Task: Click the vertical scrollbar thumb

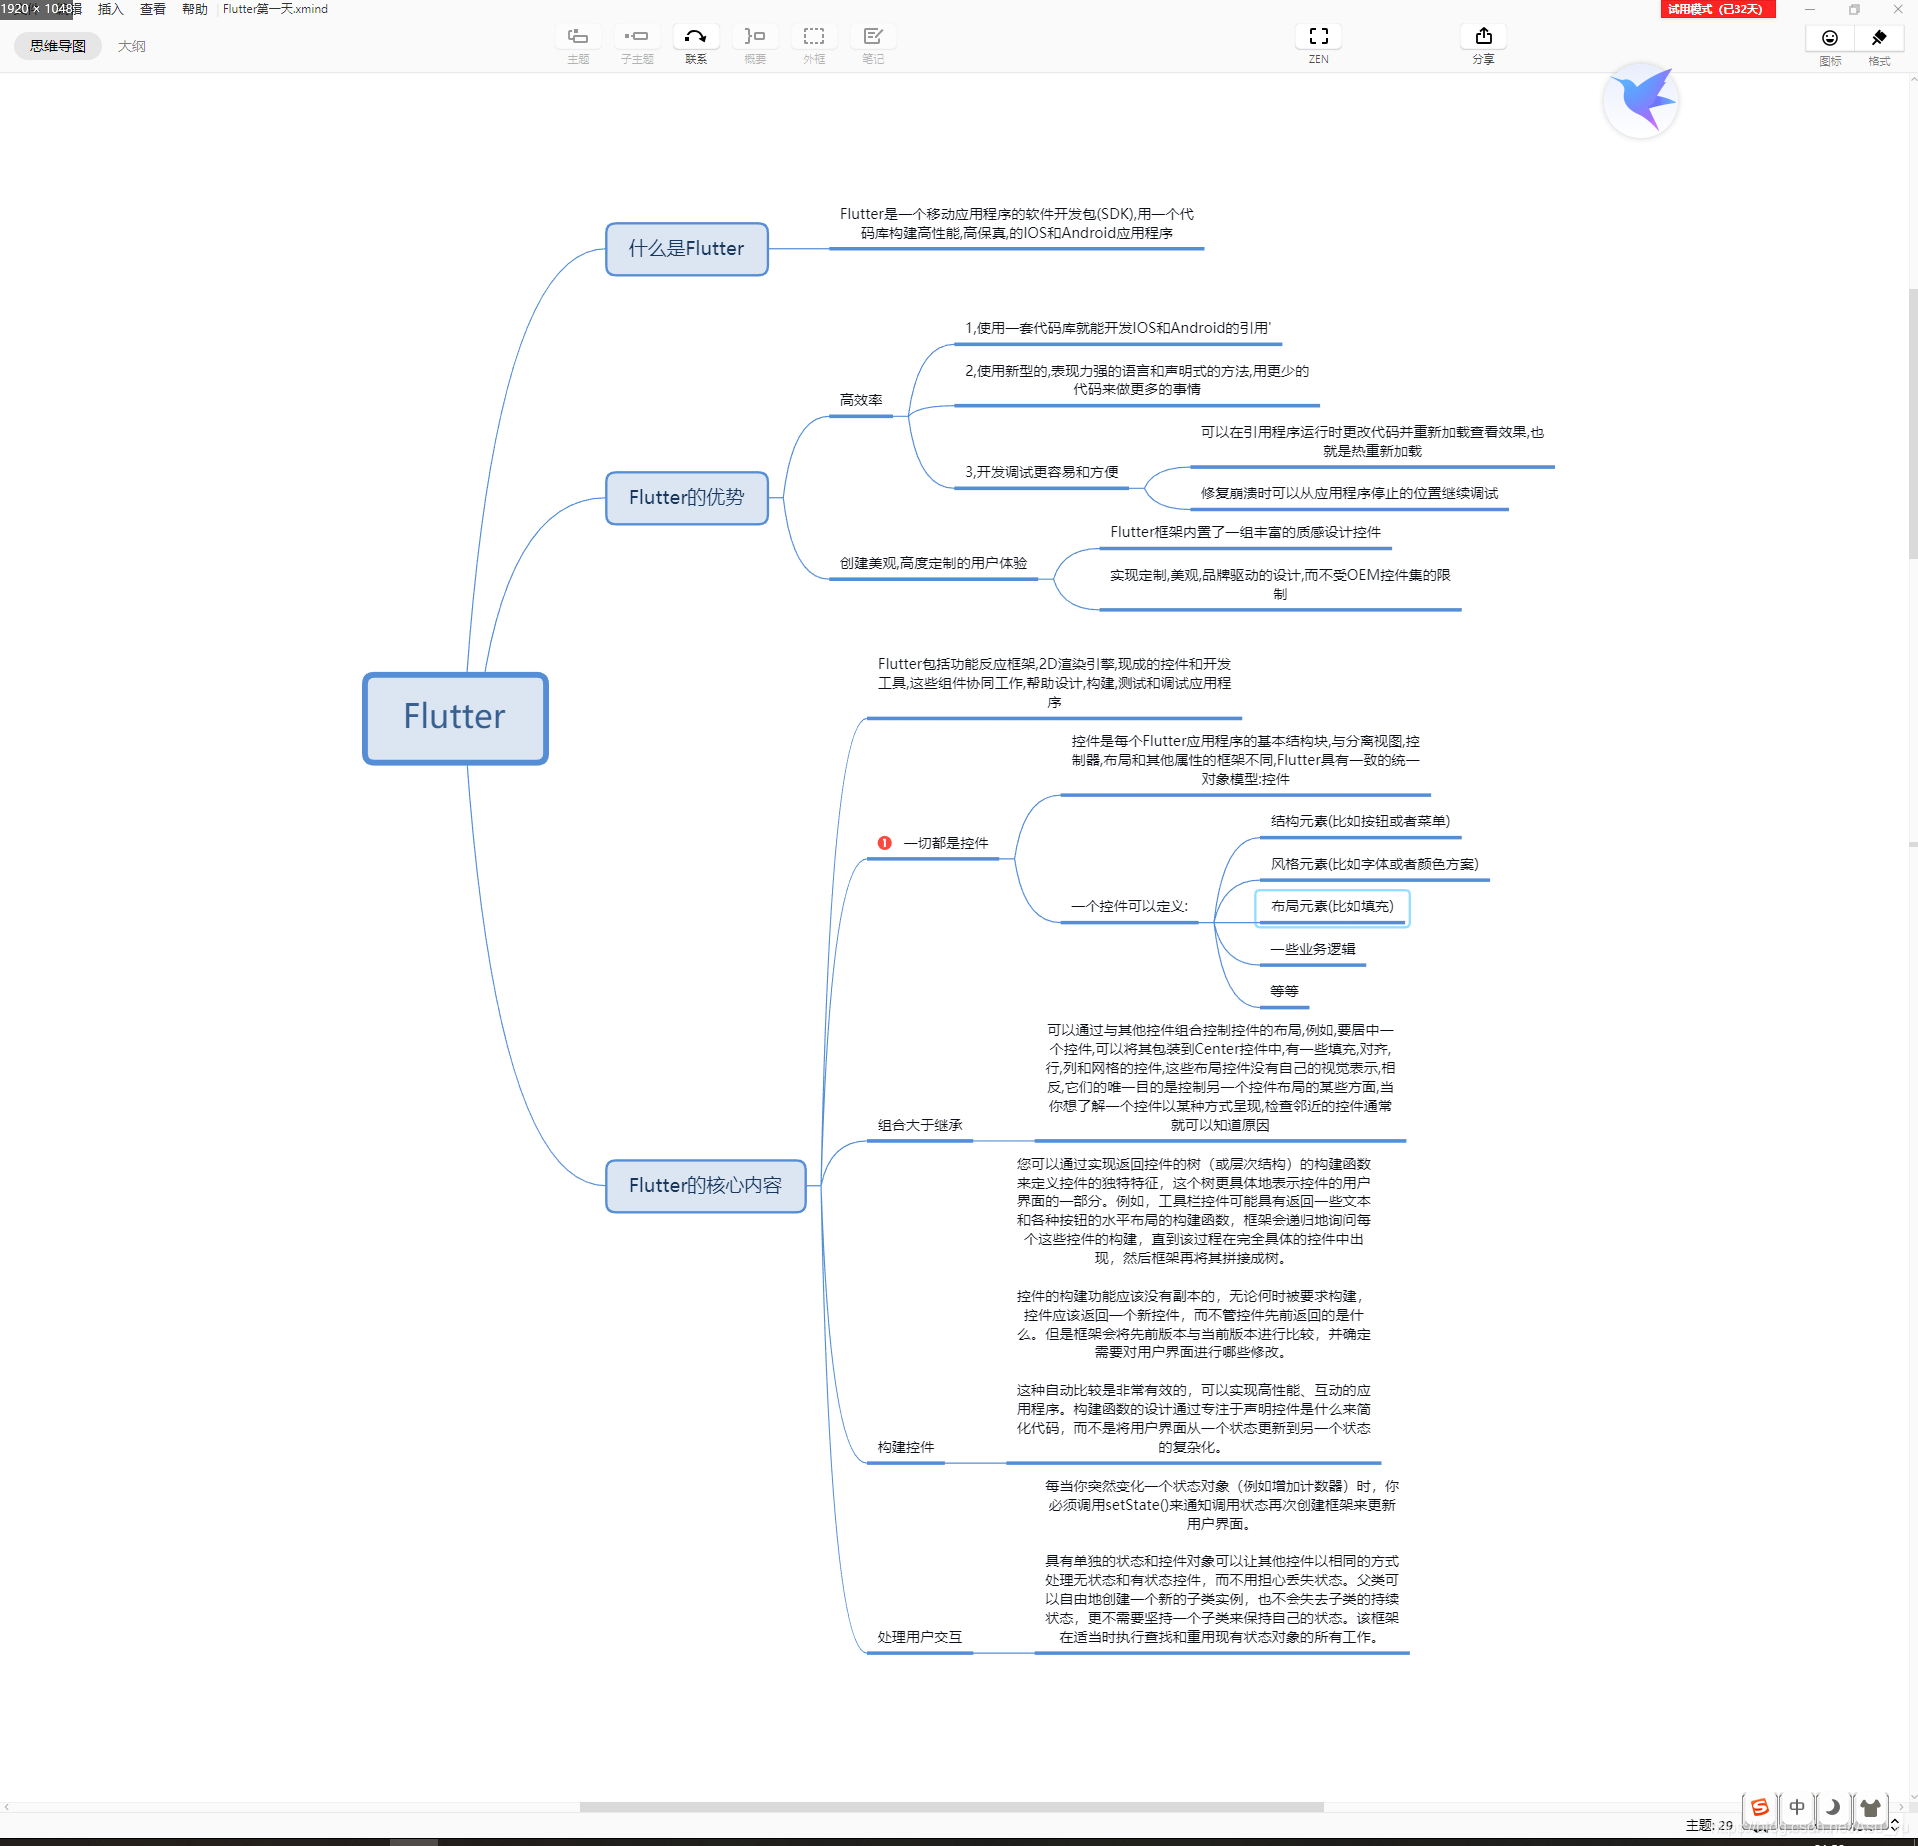Action: pyautogui.click(x=1912, y=424)
